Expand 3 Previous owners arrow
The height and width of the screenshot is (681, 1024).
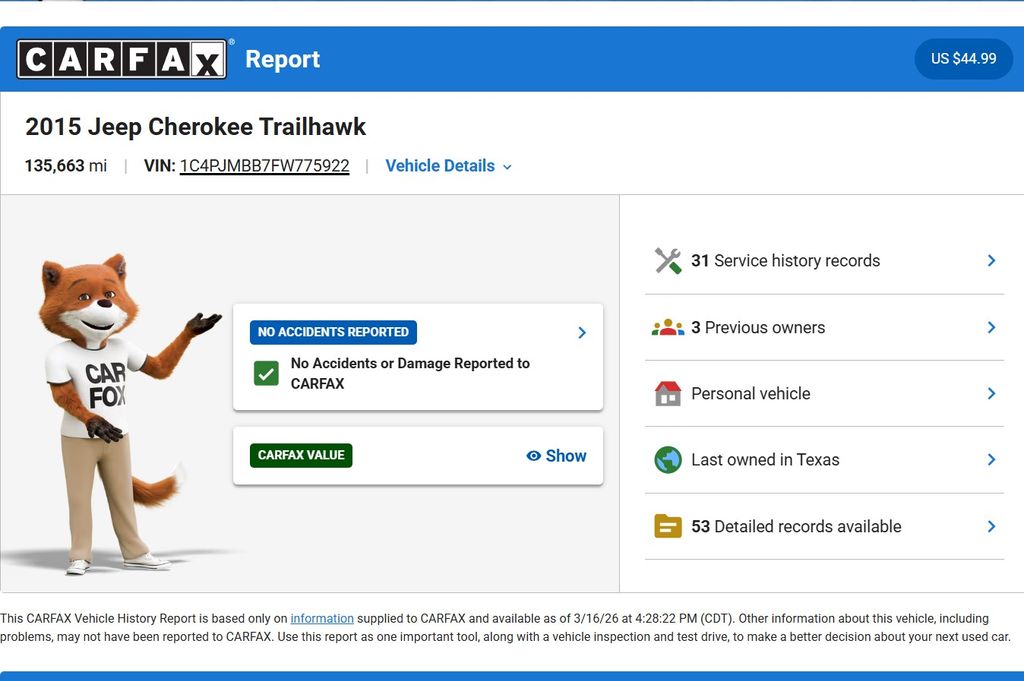tap(991, 328)
